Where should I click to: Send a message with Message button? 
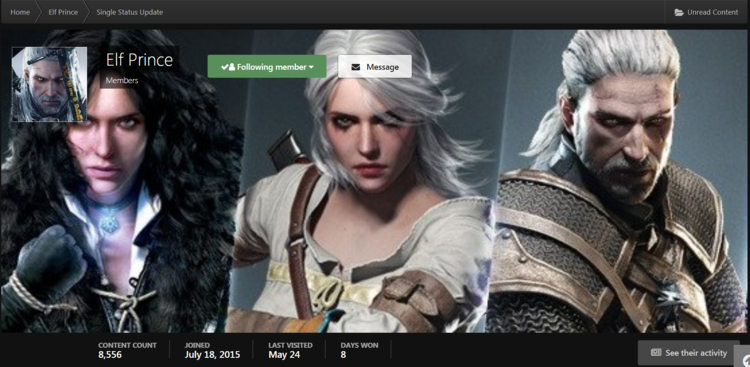[375, 67]
